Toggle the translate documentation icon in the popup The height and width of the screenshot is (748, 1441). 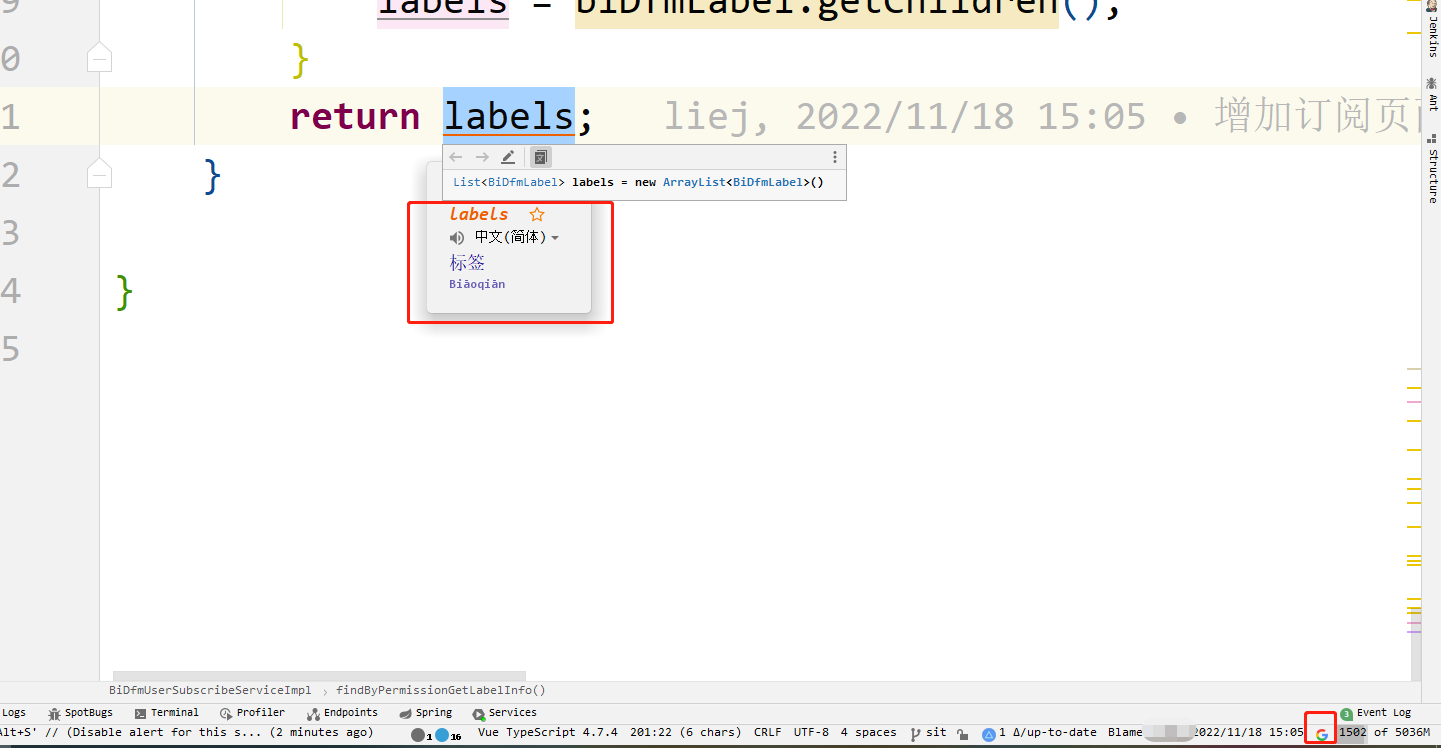540,157
